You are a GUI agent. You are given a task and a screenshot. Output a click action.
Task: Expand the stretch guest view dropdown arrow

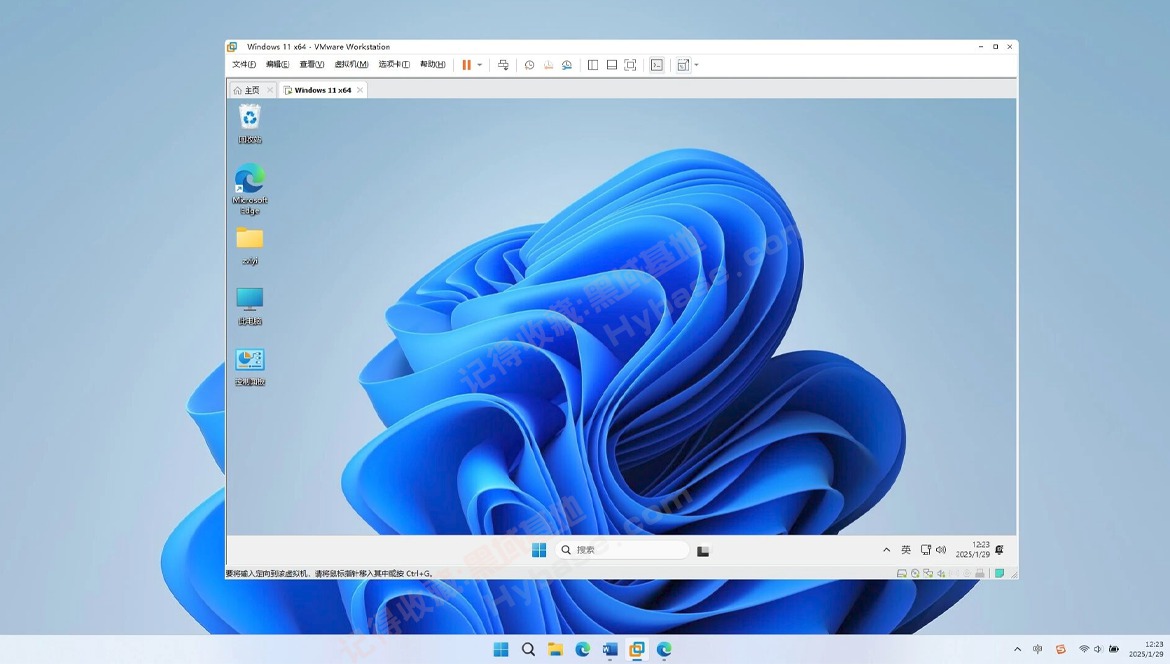tap(697, 65)
